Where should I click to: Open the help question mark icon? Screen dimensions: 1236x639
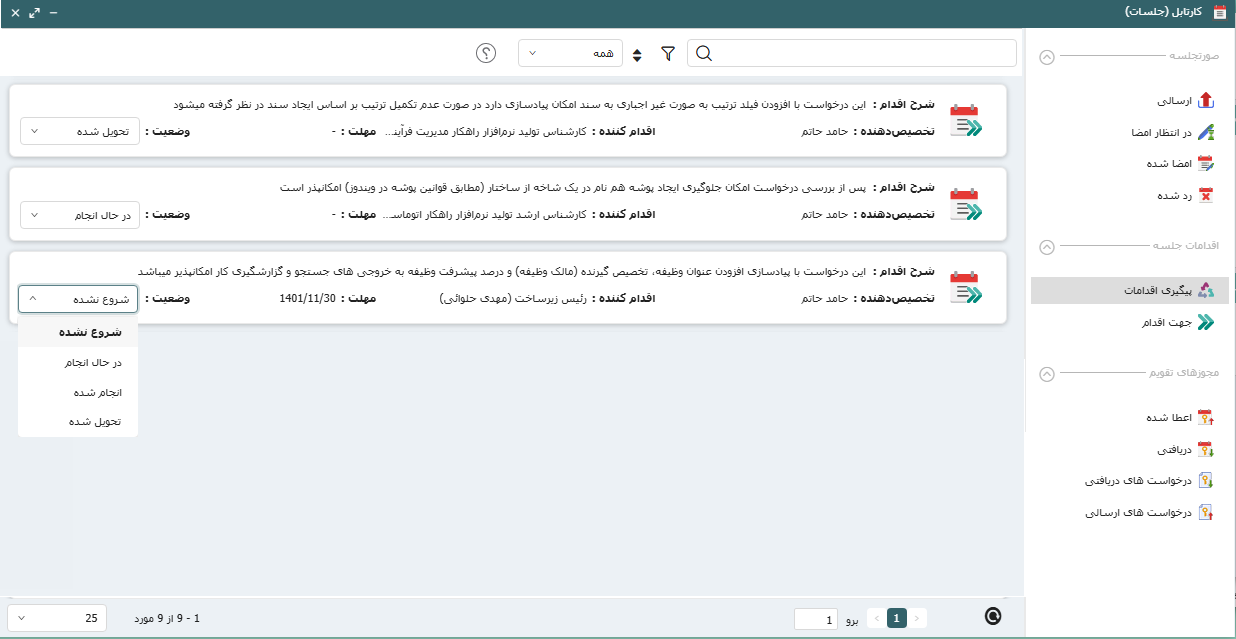[487, 53]
